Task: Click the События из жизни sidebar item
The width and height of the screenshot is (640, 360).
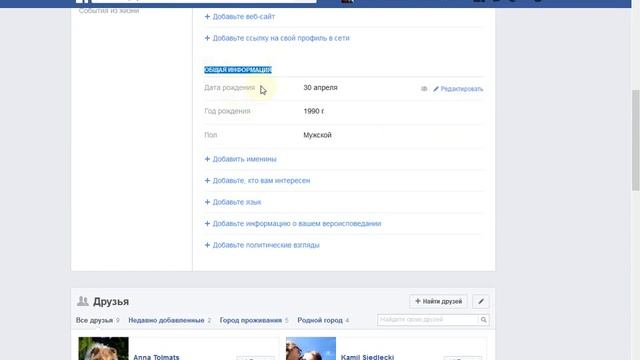Action: pos(109,11)
